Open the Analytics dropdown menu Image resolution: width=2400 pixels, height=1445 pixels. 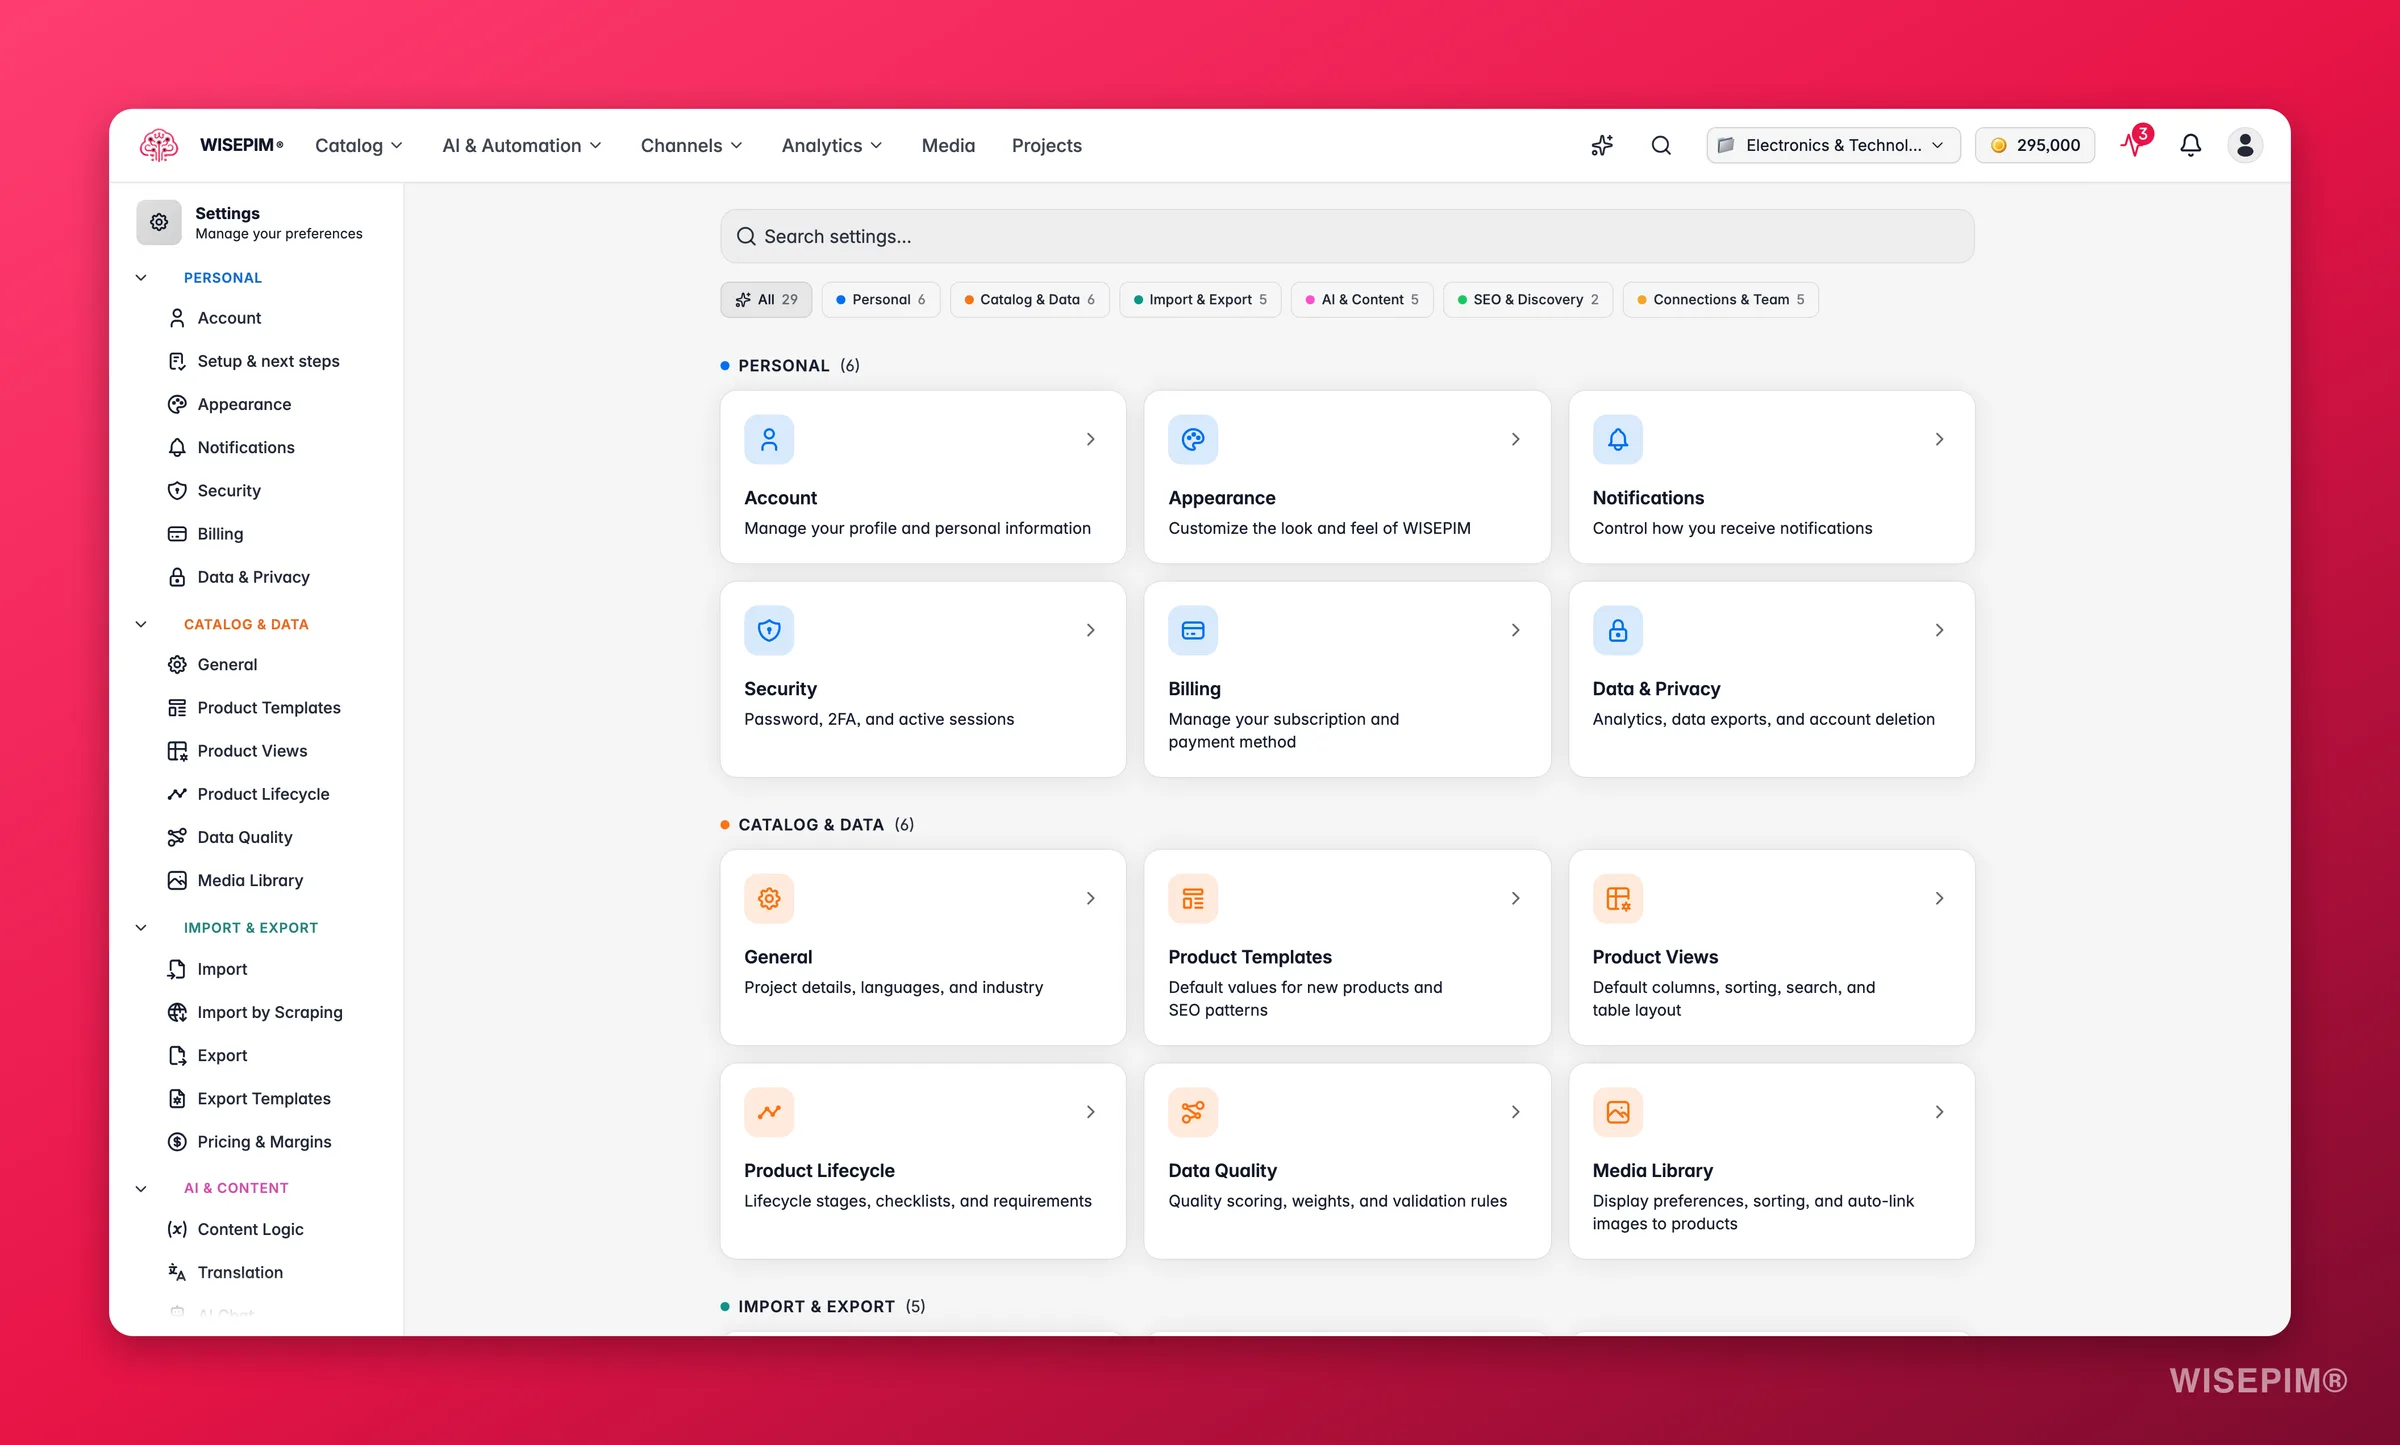pyautogui.click(x=832, y=145)
